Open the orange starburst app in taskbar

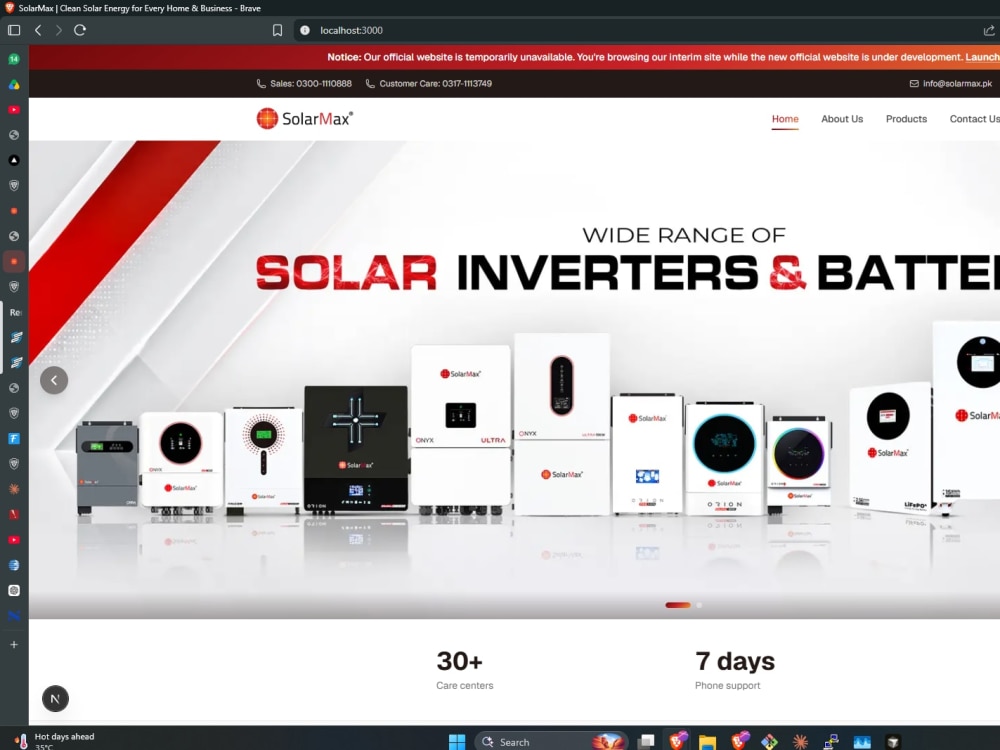point(800,742)
